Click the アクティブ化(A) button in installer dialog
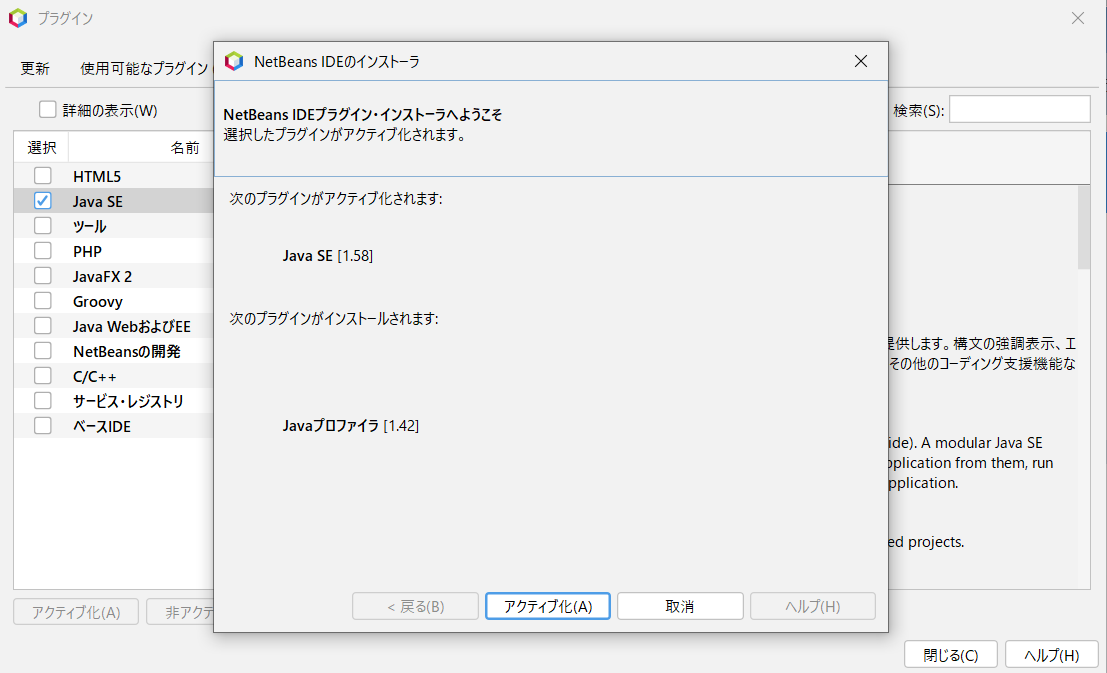Screen dimensions: 1107x673 coord(548,606)
